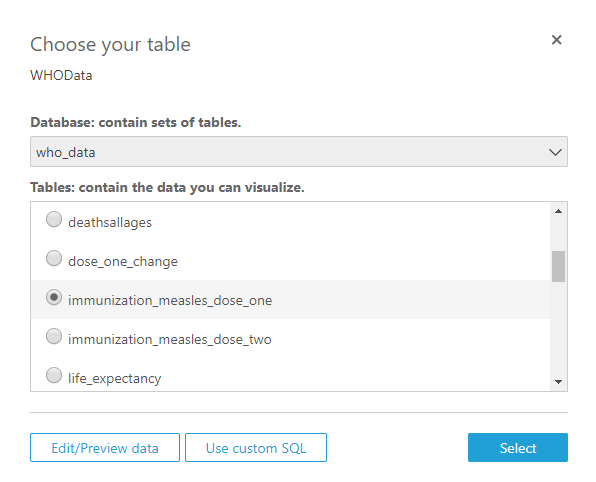This screenshot has height=482, width=596.
Task: Select the life_expectancy radio option
Action: (x=54, y=375)
